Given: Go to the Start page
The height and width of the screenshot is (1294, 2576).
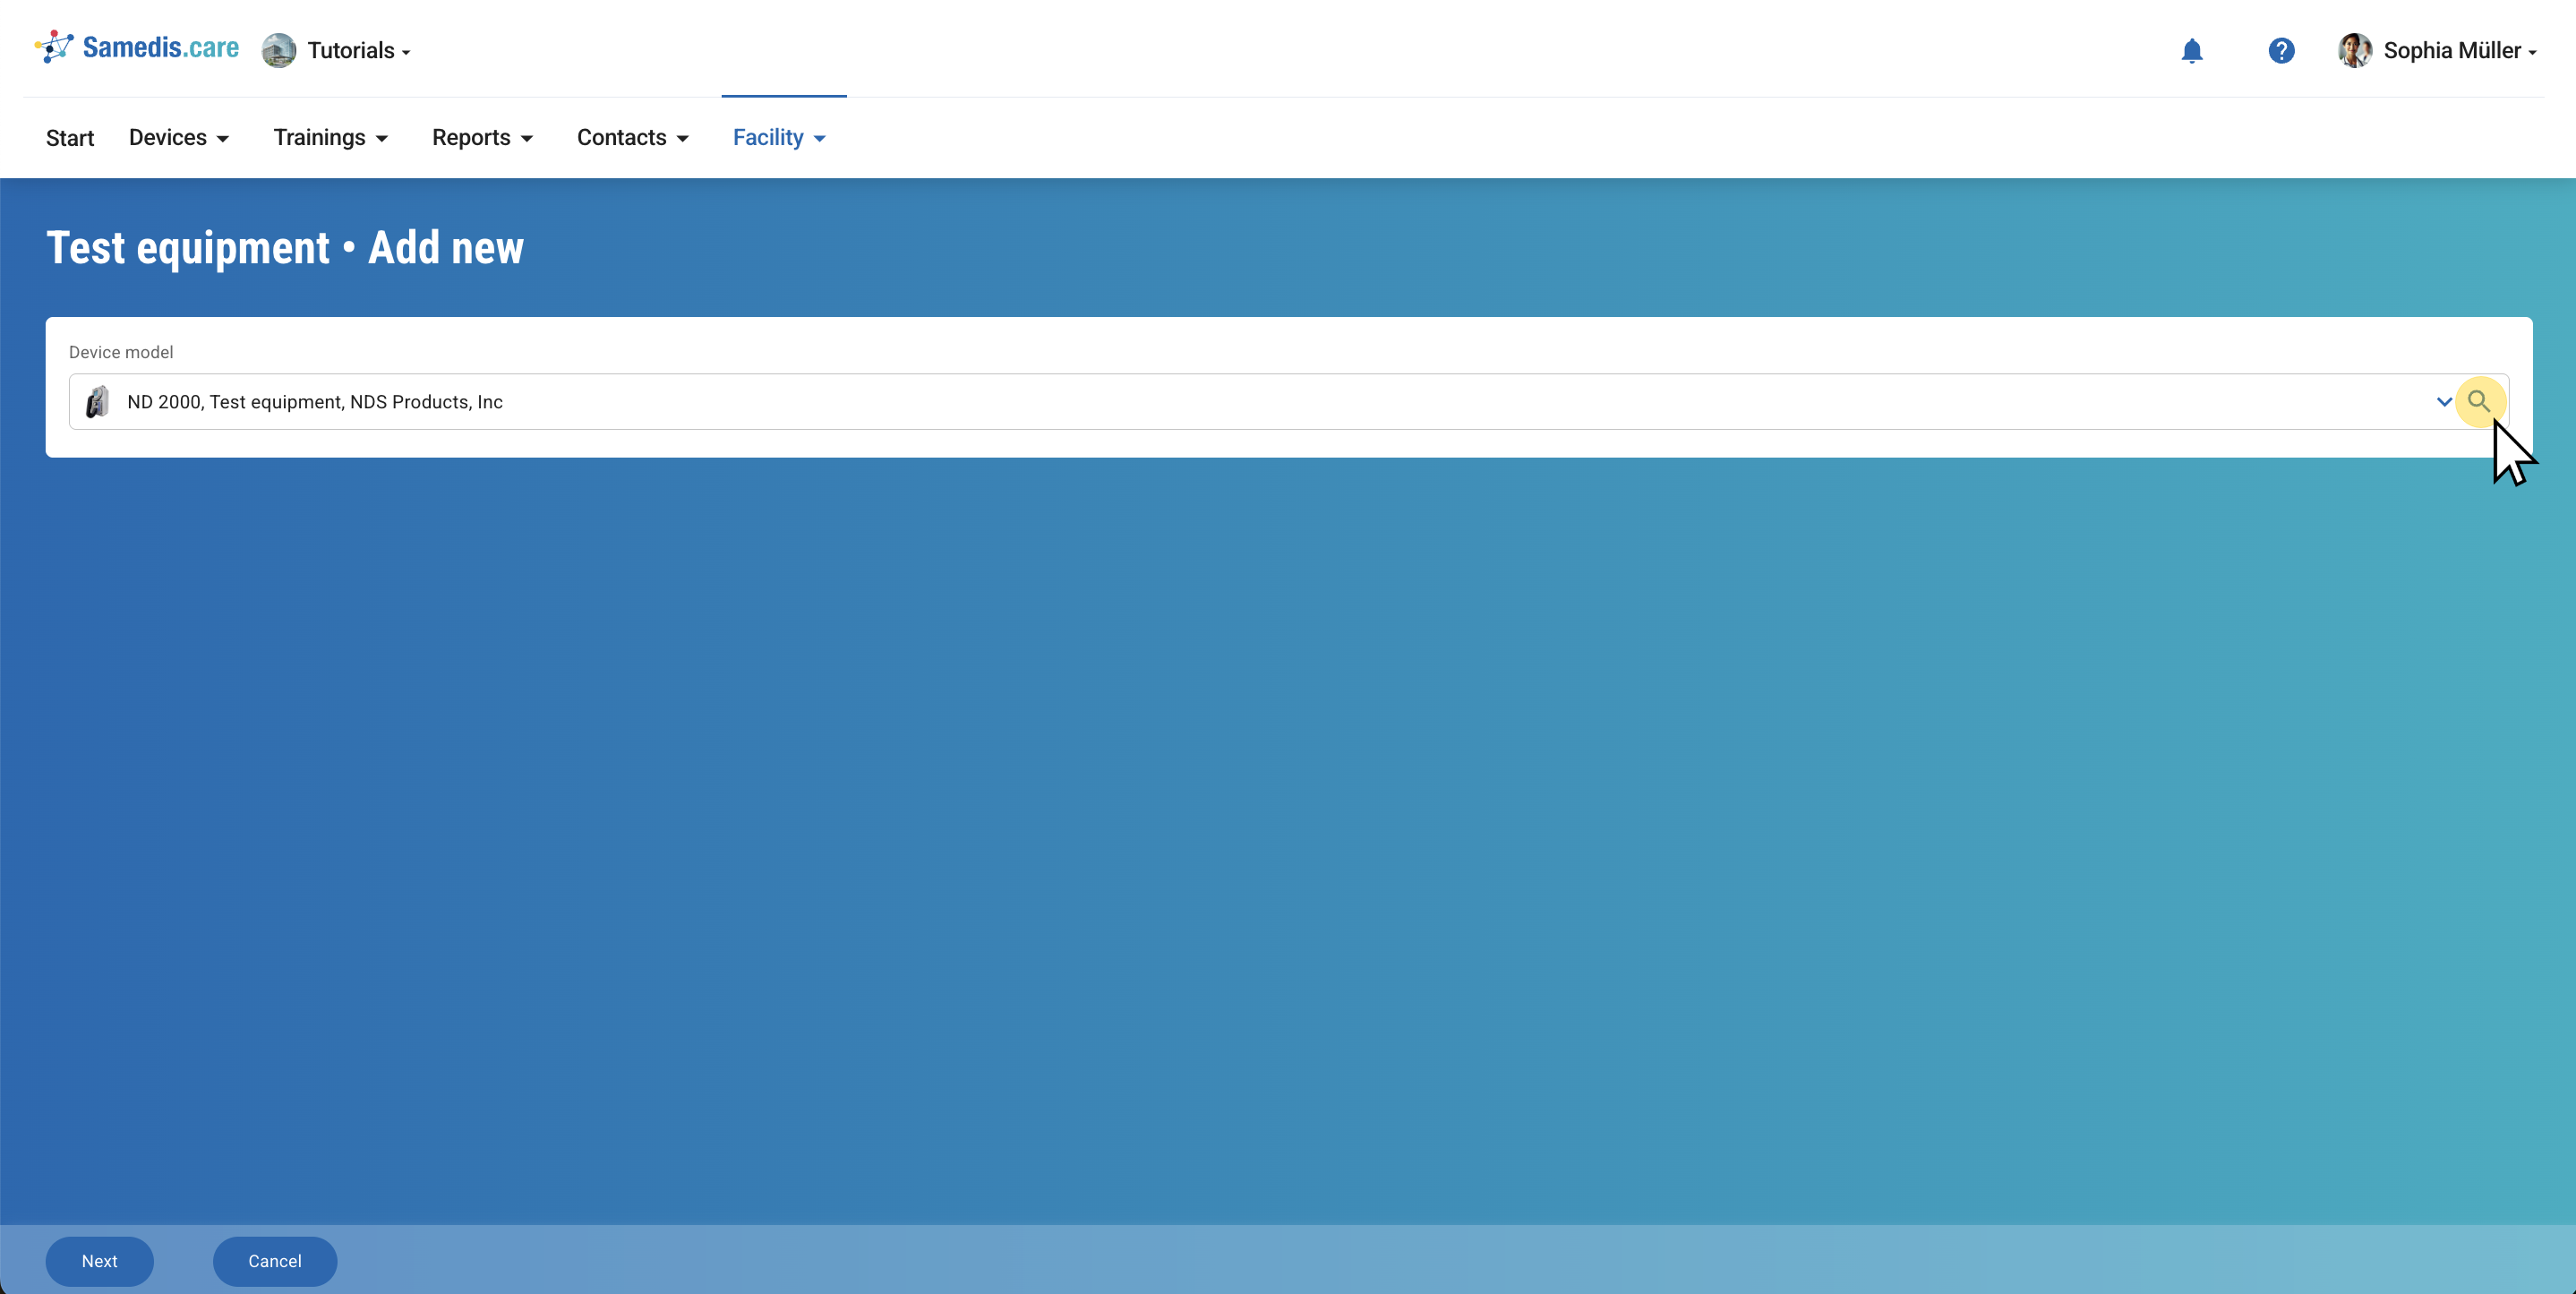Looking at the screenshot, I should [70, 138].
